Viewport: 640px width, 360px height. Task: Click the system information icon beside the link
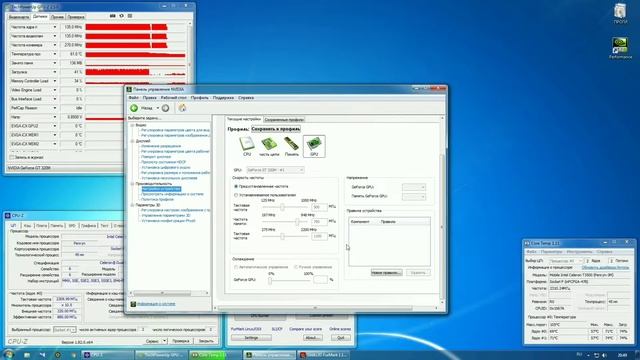[133, 304]
